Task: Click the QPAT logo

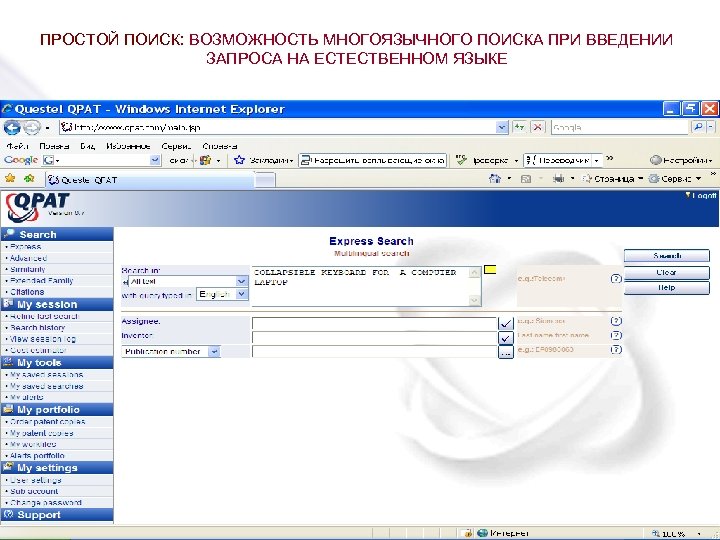Action: [x=38, y=207]
